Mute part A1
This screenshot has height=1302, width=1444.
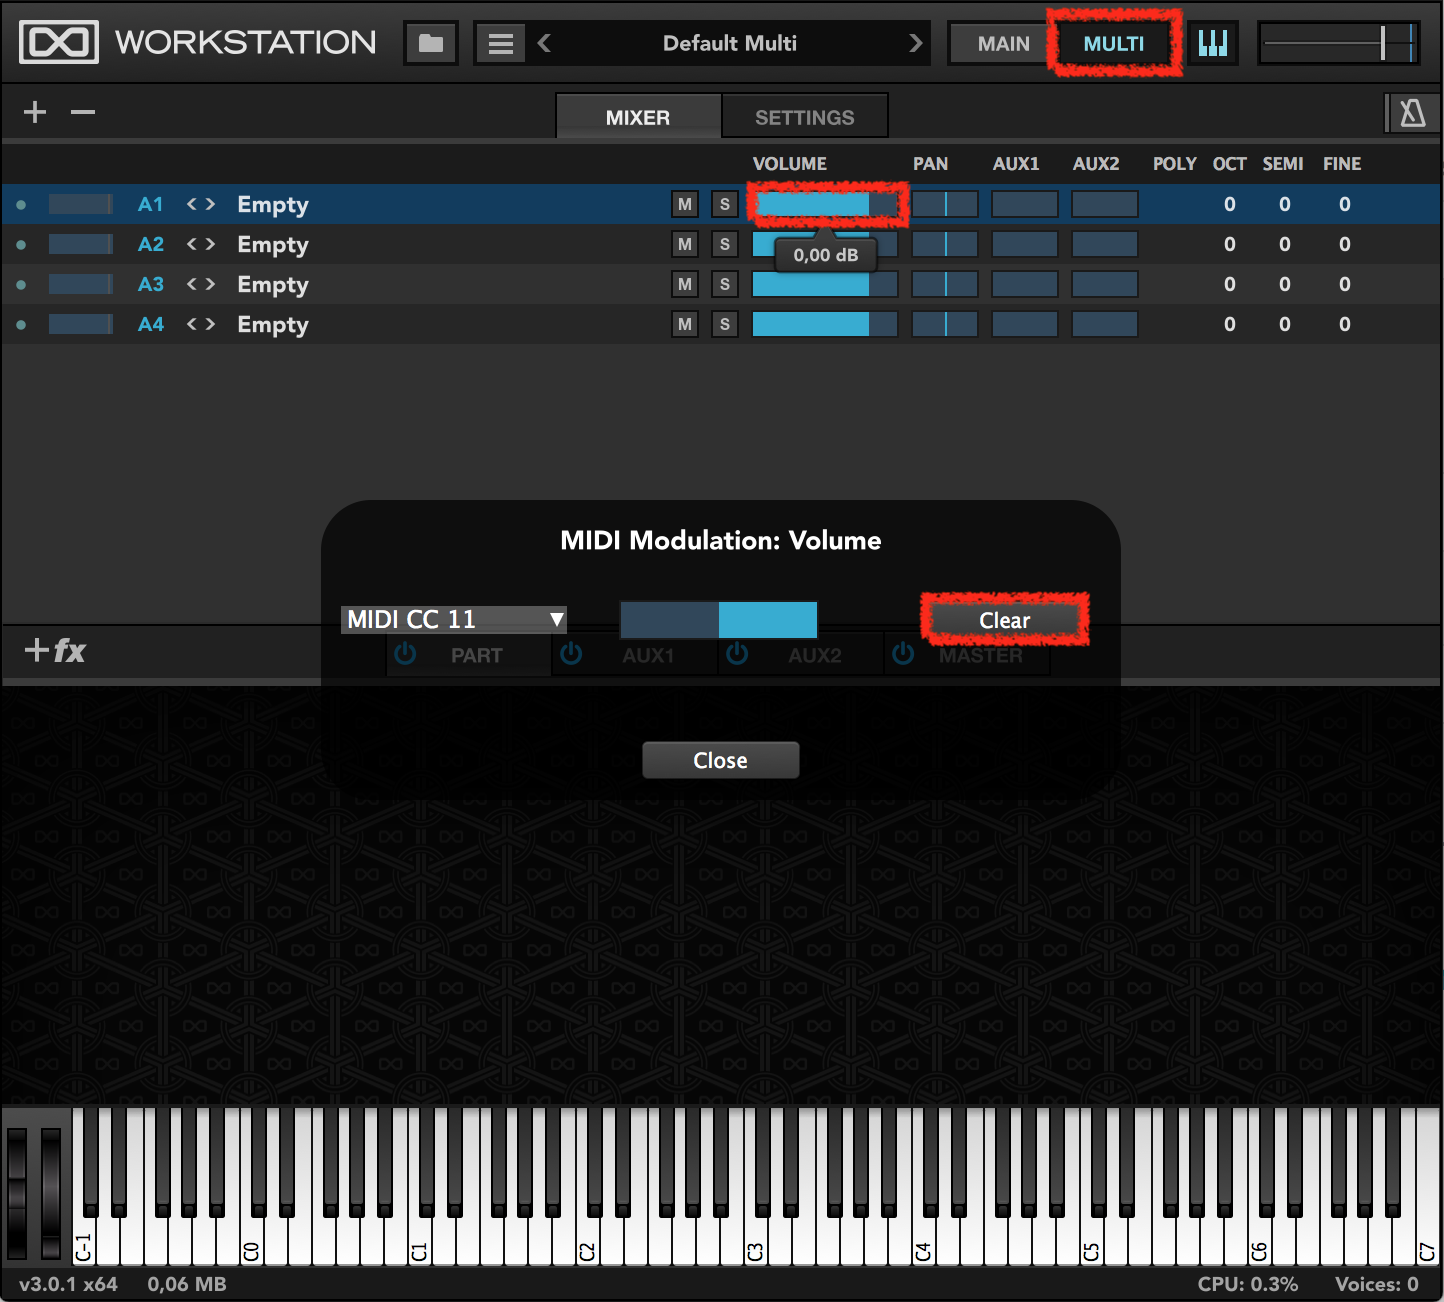pyautogui.click(x=685, y=204)
